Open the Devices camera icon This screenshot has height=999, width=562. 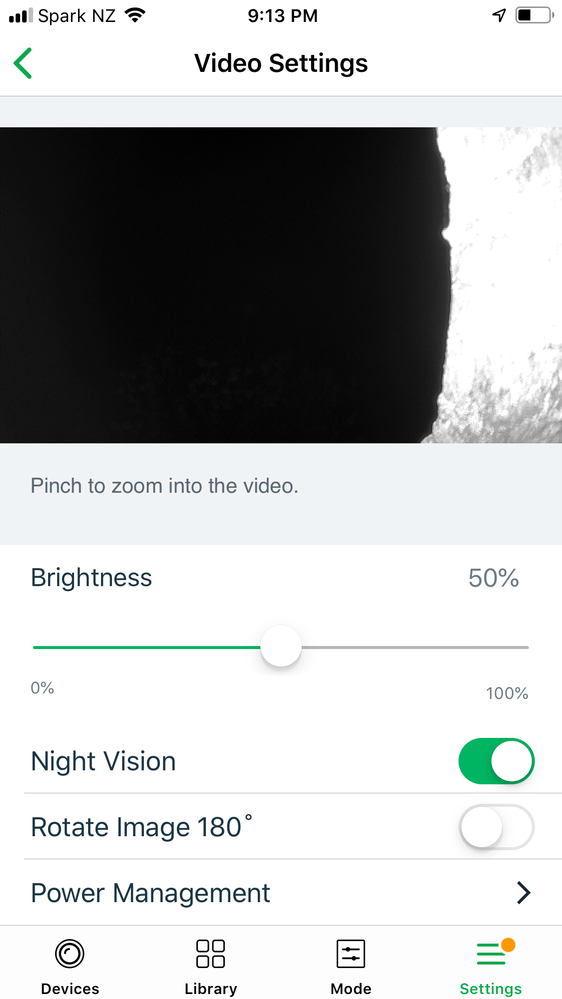[x=69, y=954]
